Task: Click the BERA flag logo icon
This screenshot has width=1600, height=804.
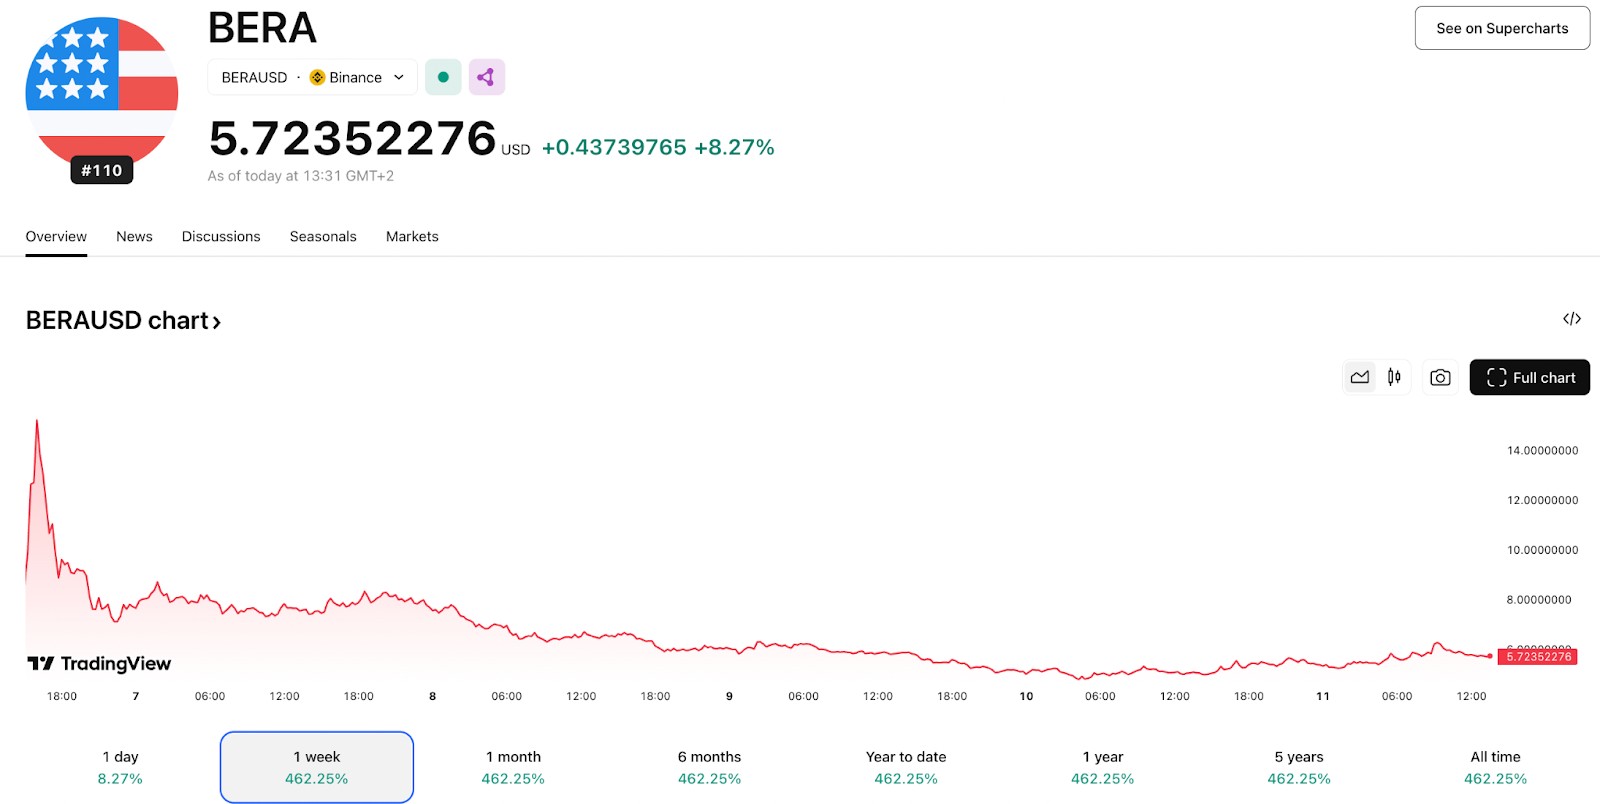Action: click(102, 92)
